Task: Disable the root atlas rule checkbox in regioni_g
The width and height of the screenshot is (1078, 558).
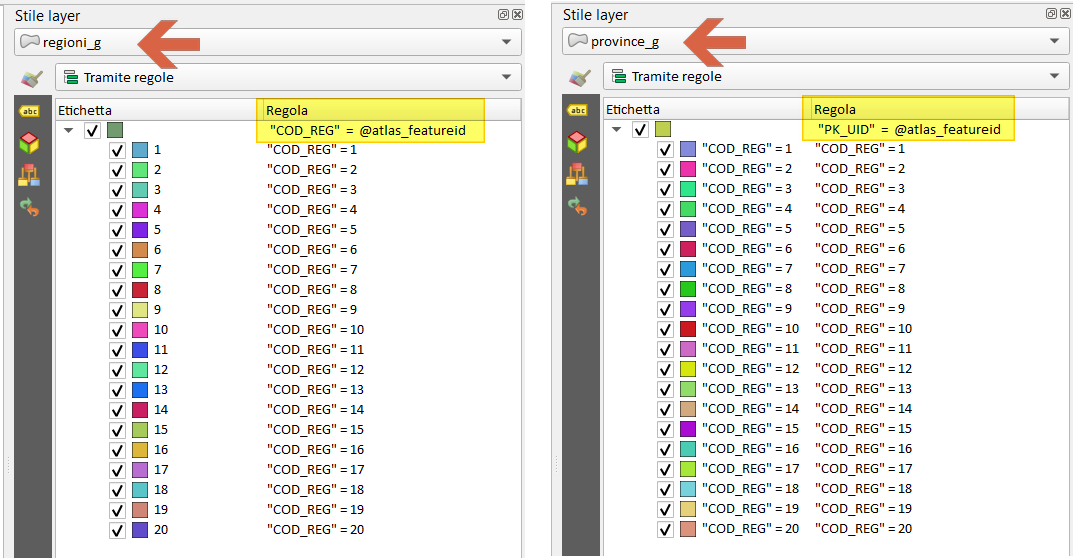Action: click(93, 131)
